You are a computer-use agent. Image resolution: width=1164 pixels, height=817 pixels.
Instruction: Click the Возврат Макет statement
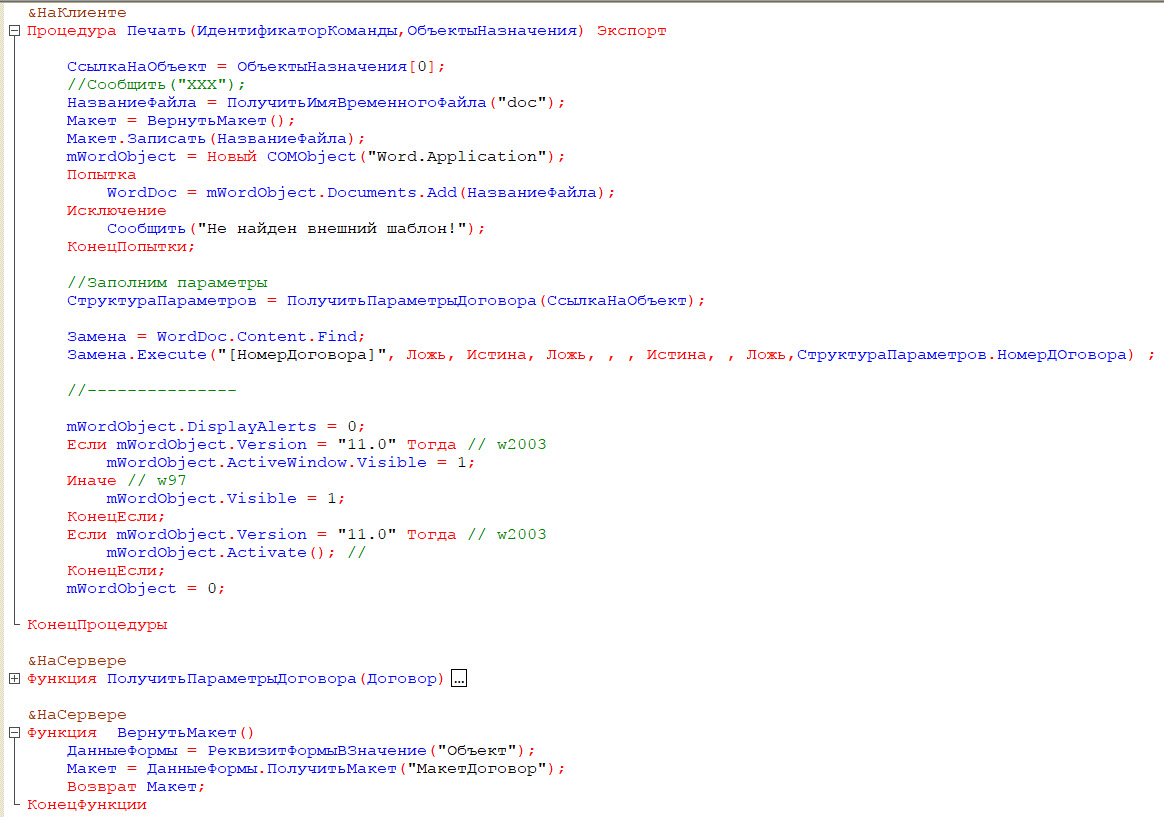[135, 787]
